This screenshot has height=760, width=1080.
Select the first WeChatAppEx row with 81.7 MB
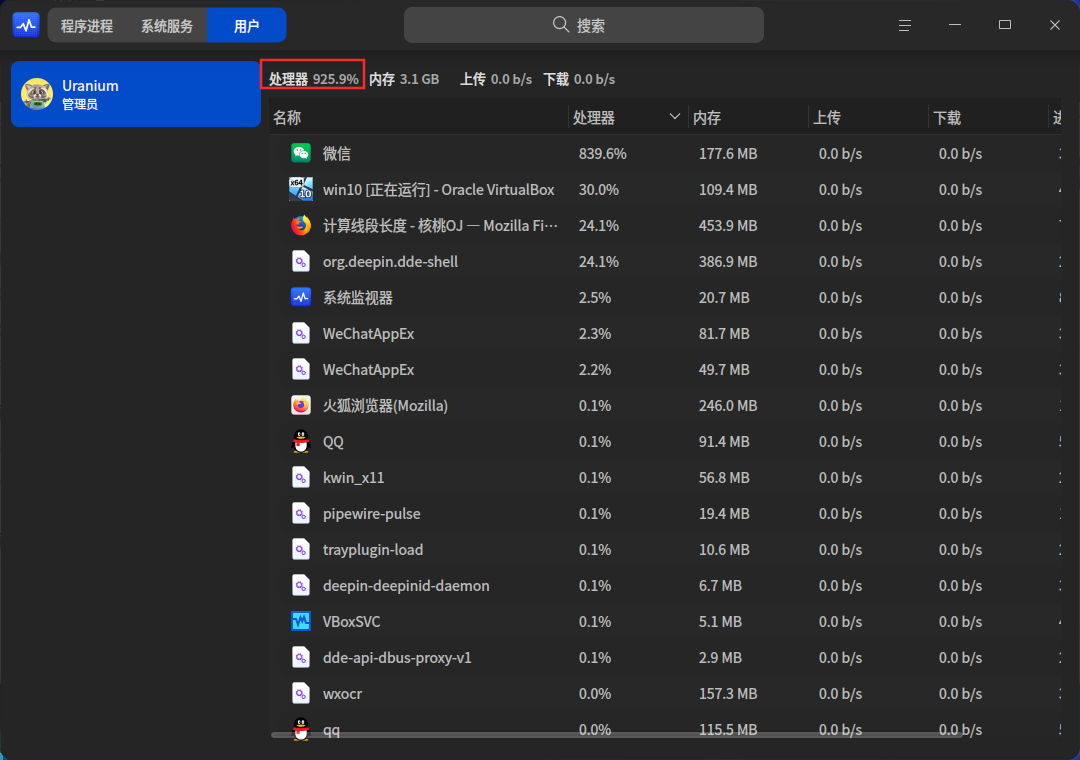(x=665, y=333)
